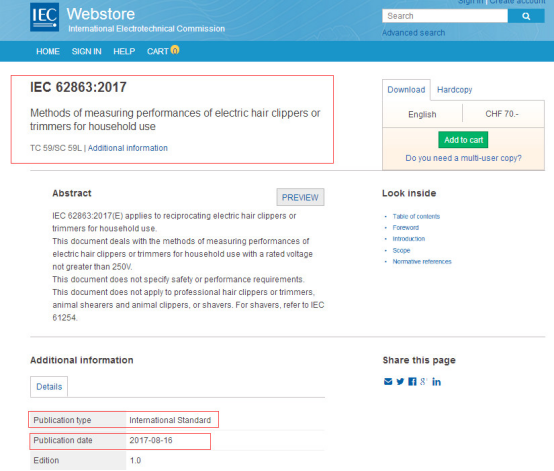Open Table of contents preview
Image resolution: width=554 pixels, height=471 pixels.
(416, 217)
